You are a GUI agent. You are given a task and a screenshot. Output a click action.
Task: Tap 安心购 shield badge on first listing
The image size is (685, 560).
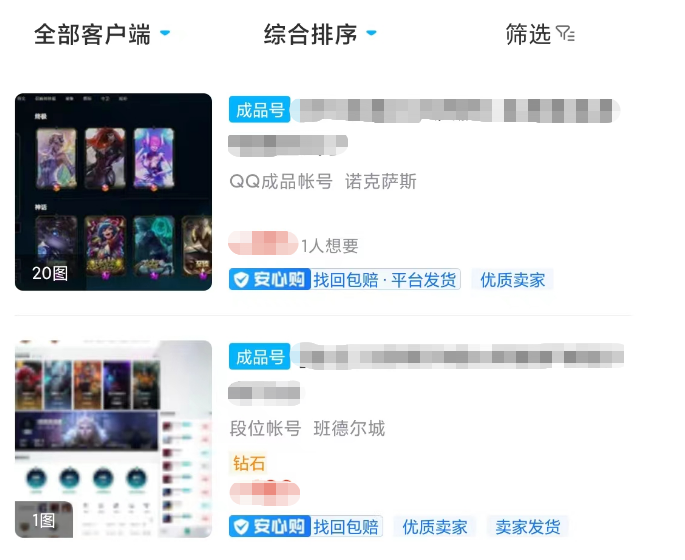pyautogui.click(x=270, y=279)
